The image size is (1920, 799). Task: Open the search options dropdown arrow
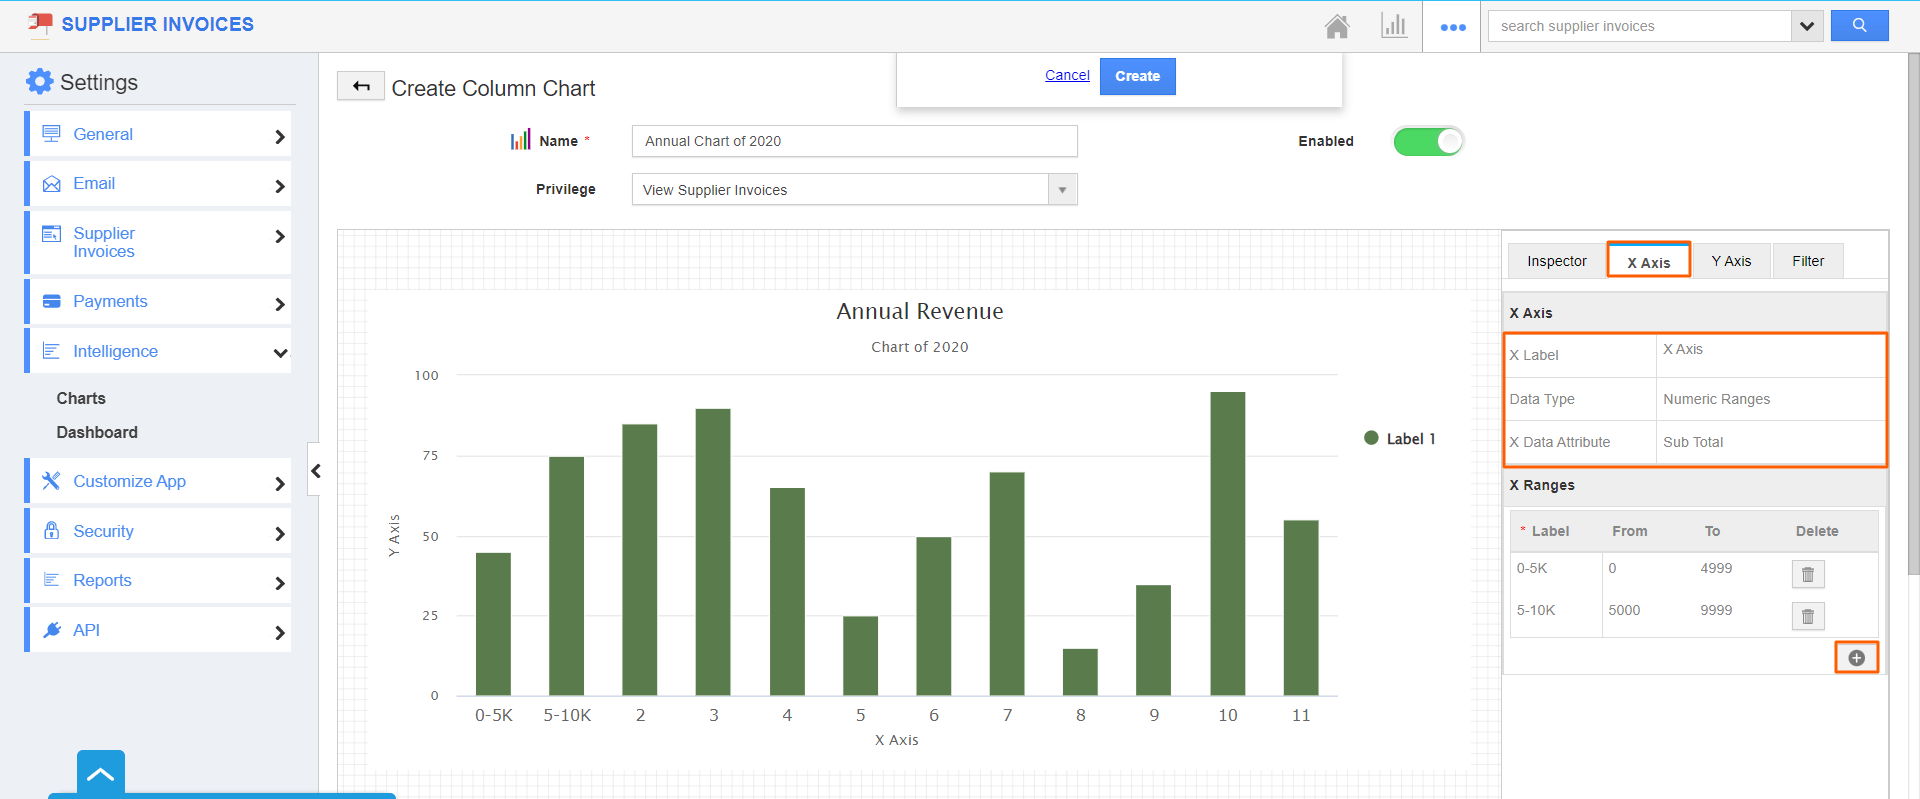coord(1806,26)
